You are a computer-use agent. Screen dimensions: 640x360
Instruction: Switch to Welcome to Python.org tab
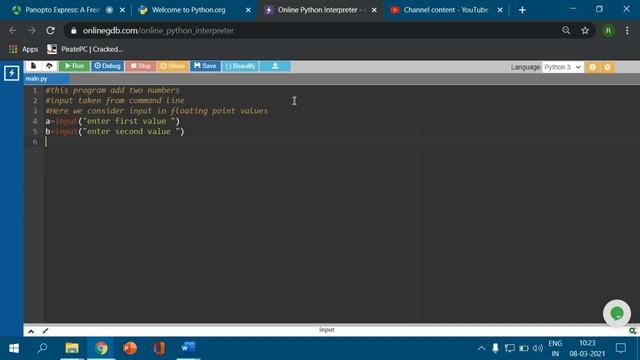[188, 10]
